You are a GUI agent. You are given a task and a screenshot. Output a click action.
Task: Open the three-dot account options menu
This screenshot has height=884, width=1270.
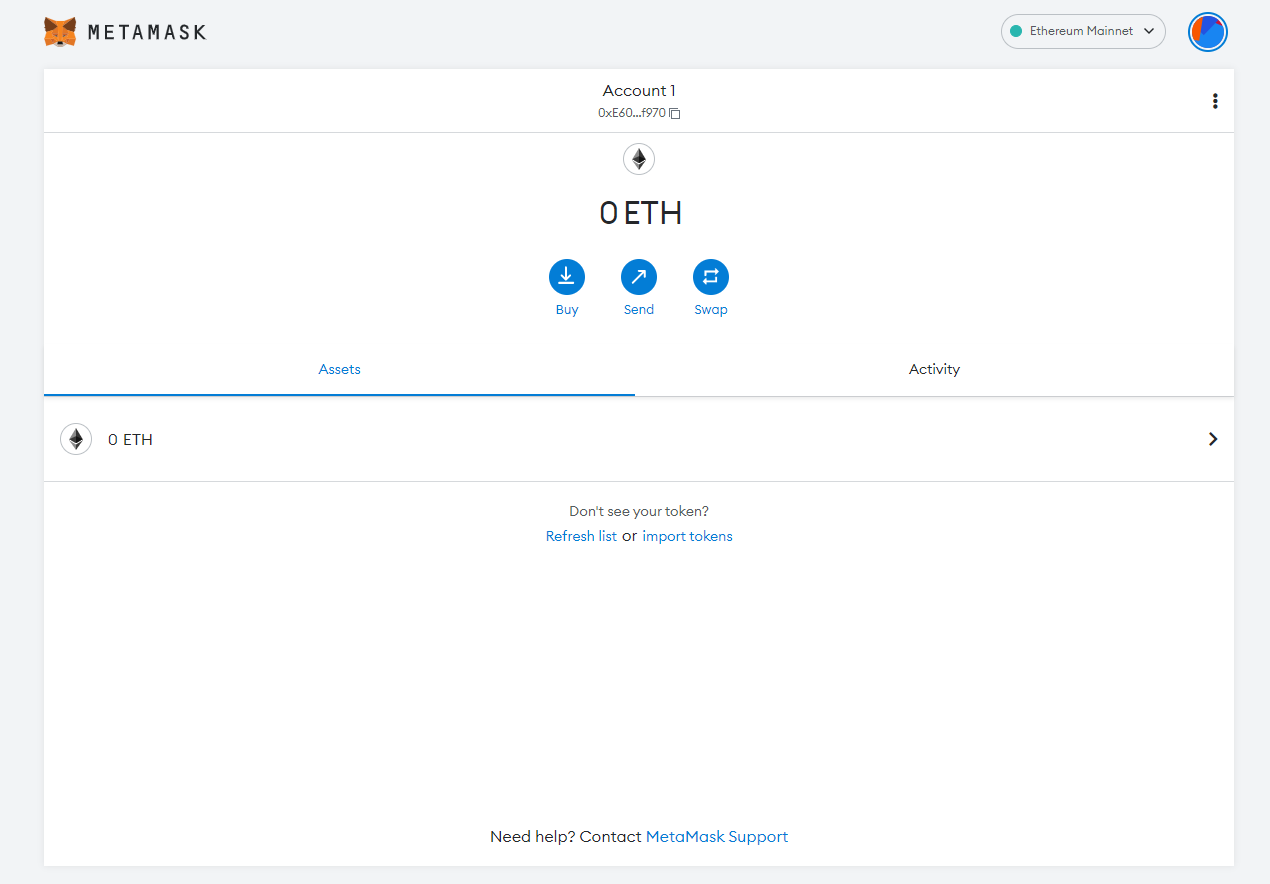(1214, 101)
